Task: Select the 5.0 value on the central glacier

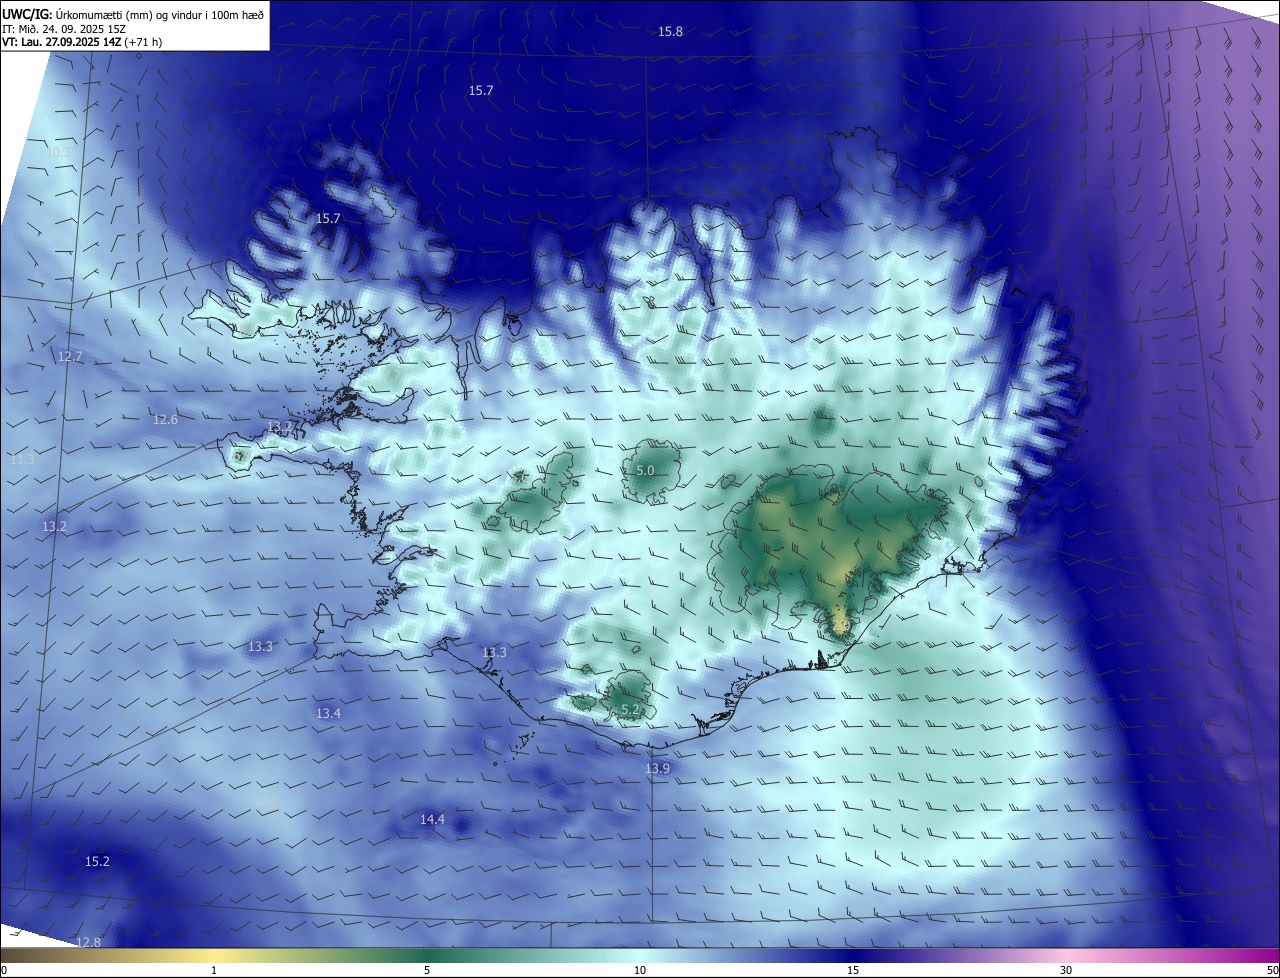Action: point(645,470)
